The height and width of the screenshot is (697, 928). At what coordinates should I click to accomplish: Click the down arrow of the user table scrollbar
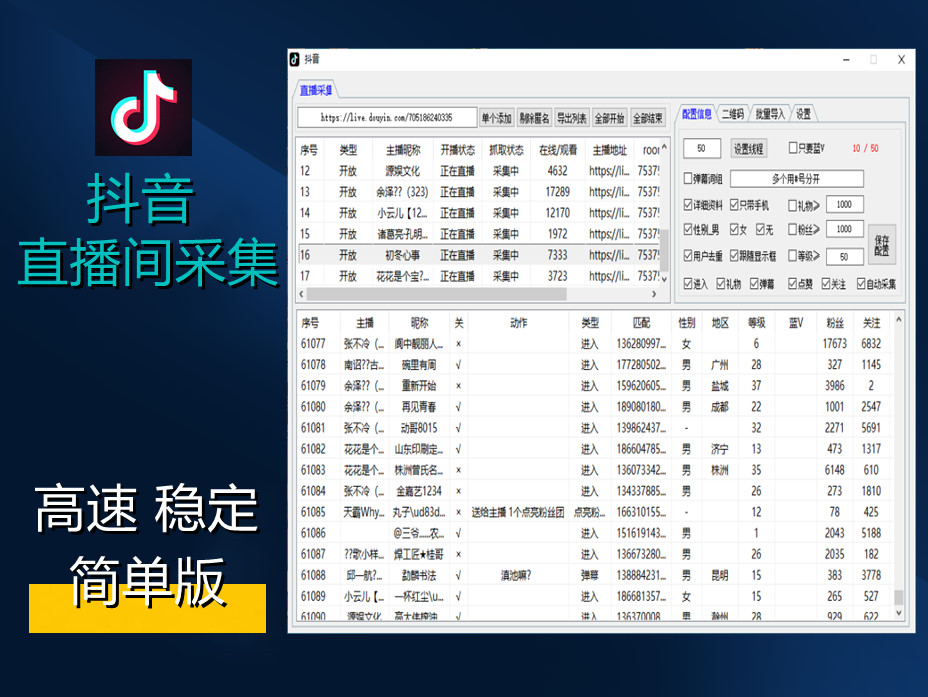(x=898, y=614)
